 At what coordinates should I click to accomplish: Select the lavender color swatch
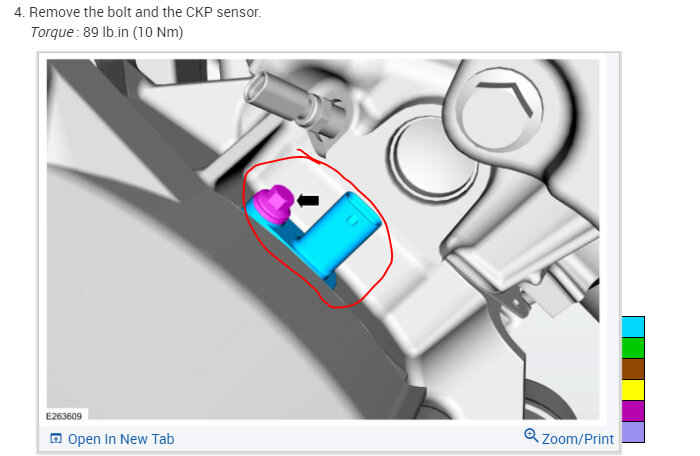click(633, 432)
